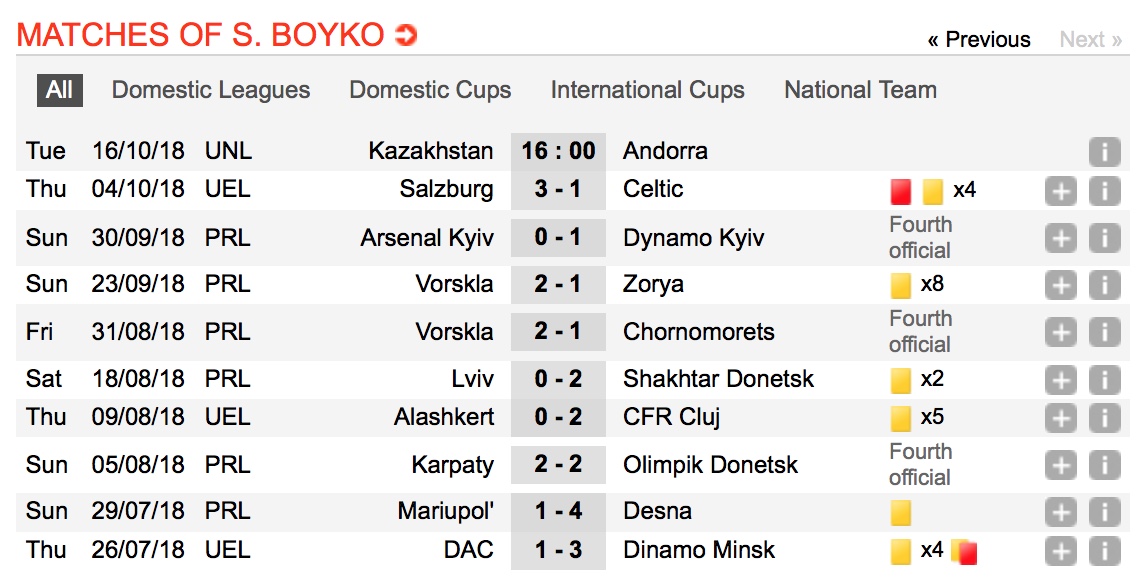Open the National Team tab
The image size is (1142, 578).
coord(860,90)
